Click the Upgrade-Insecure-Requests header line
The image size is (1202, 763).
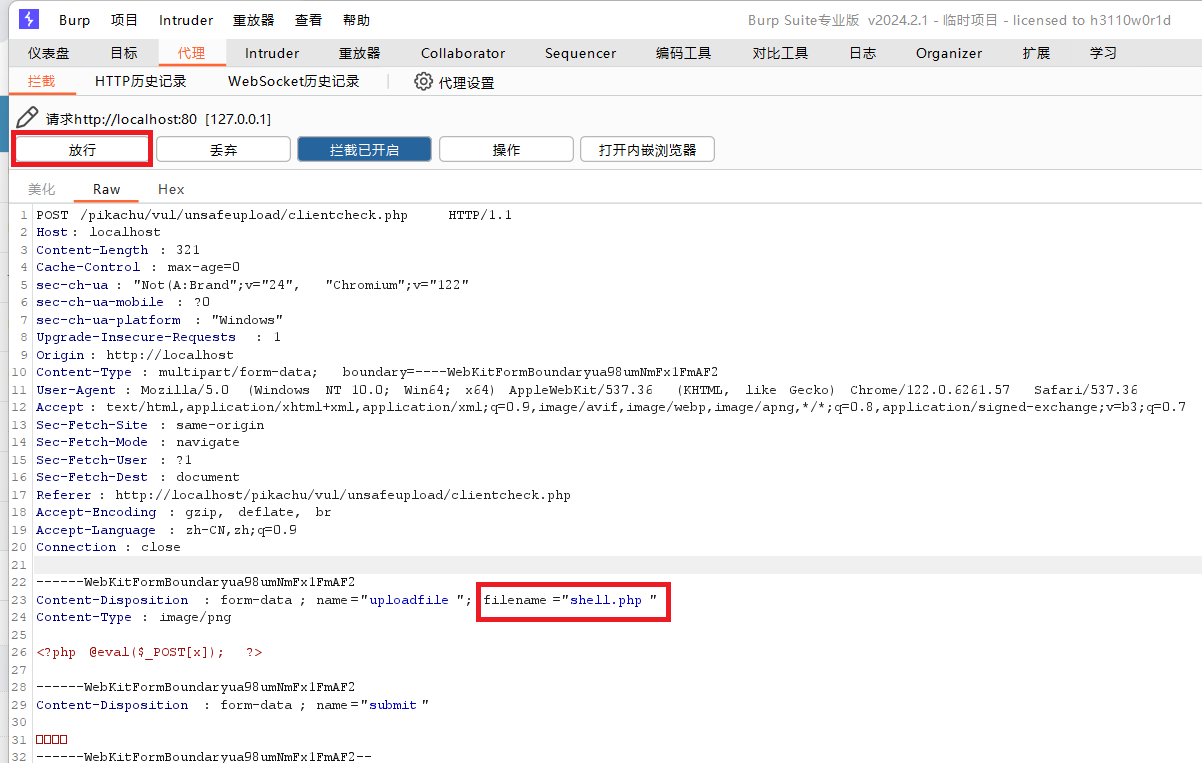(x=158, y=337)
